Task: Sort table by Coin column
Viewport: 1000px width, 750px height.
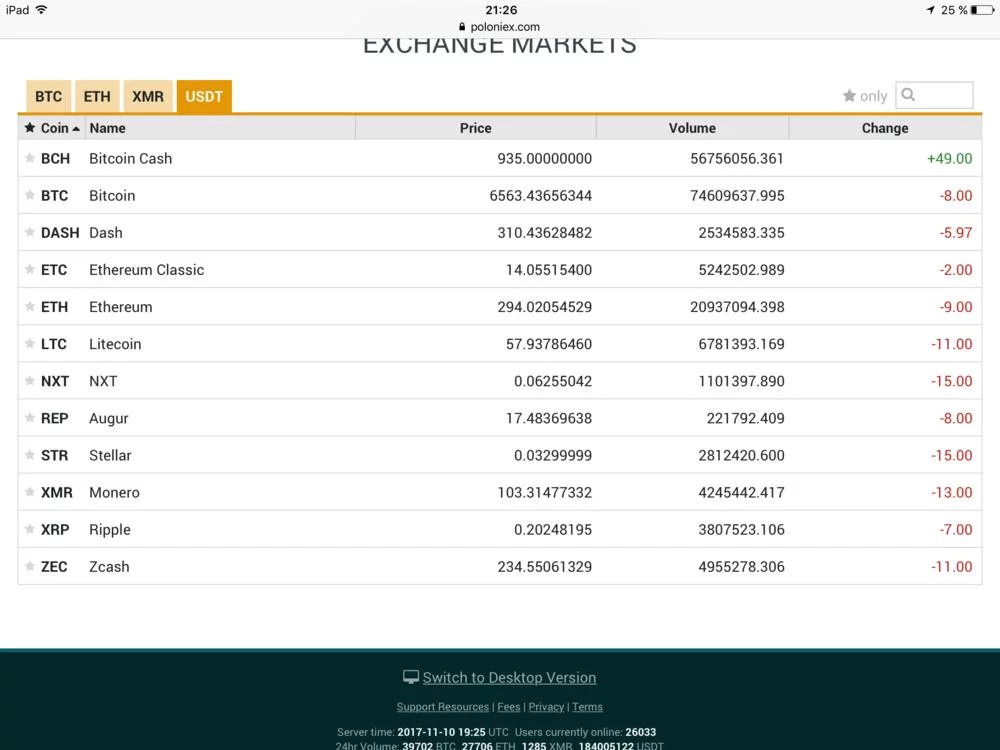Action: coord(60,128)
